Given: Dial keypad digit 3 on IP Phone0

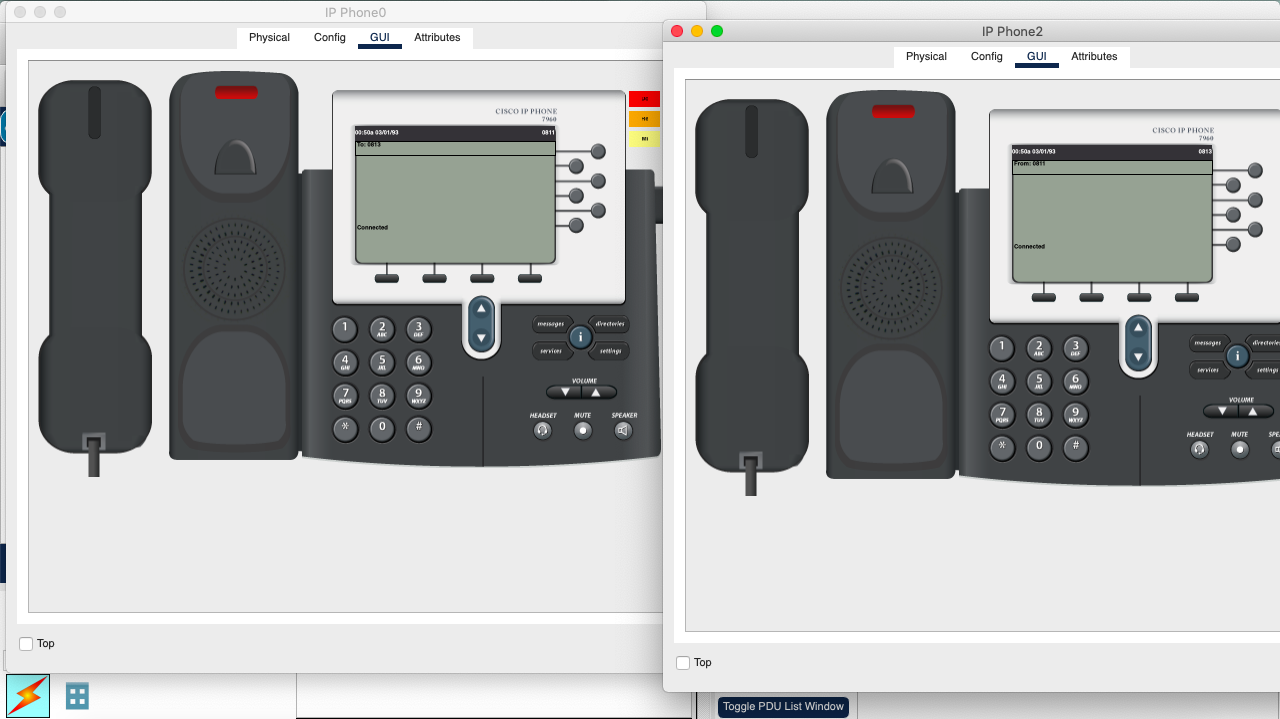Looking at the screenshot, I should click(418, 328).
